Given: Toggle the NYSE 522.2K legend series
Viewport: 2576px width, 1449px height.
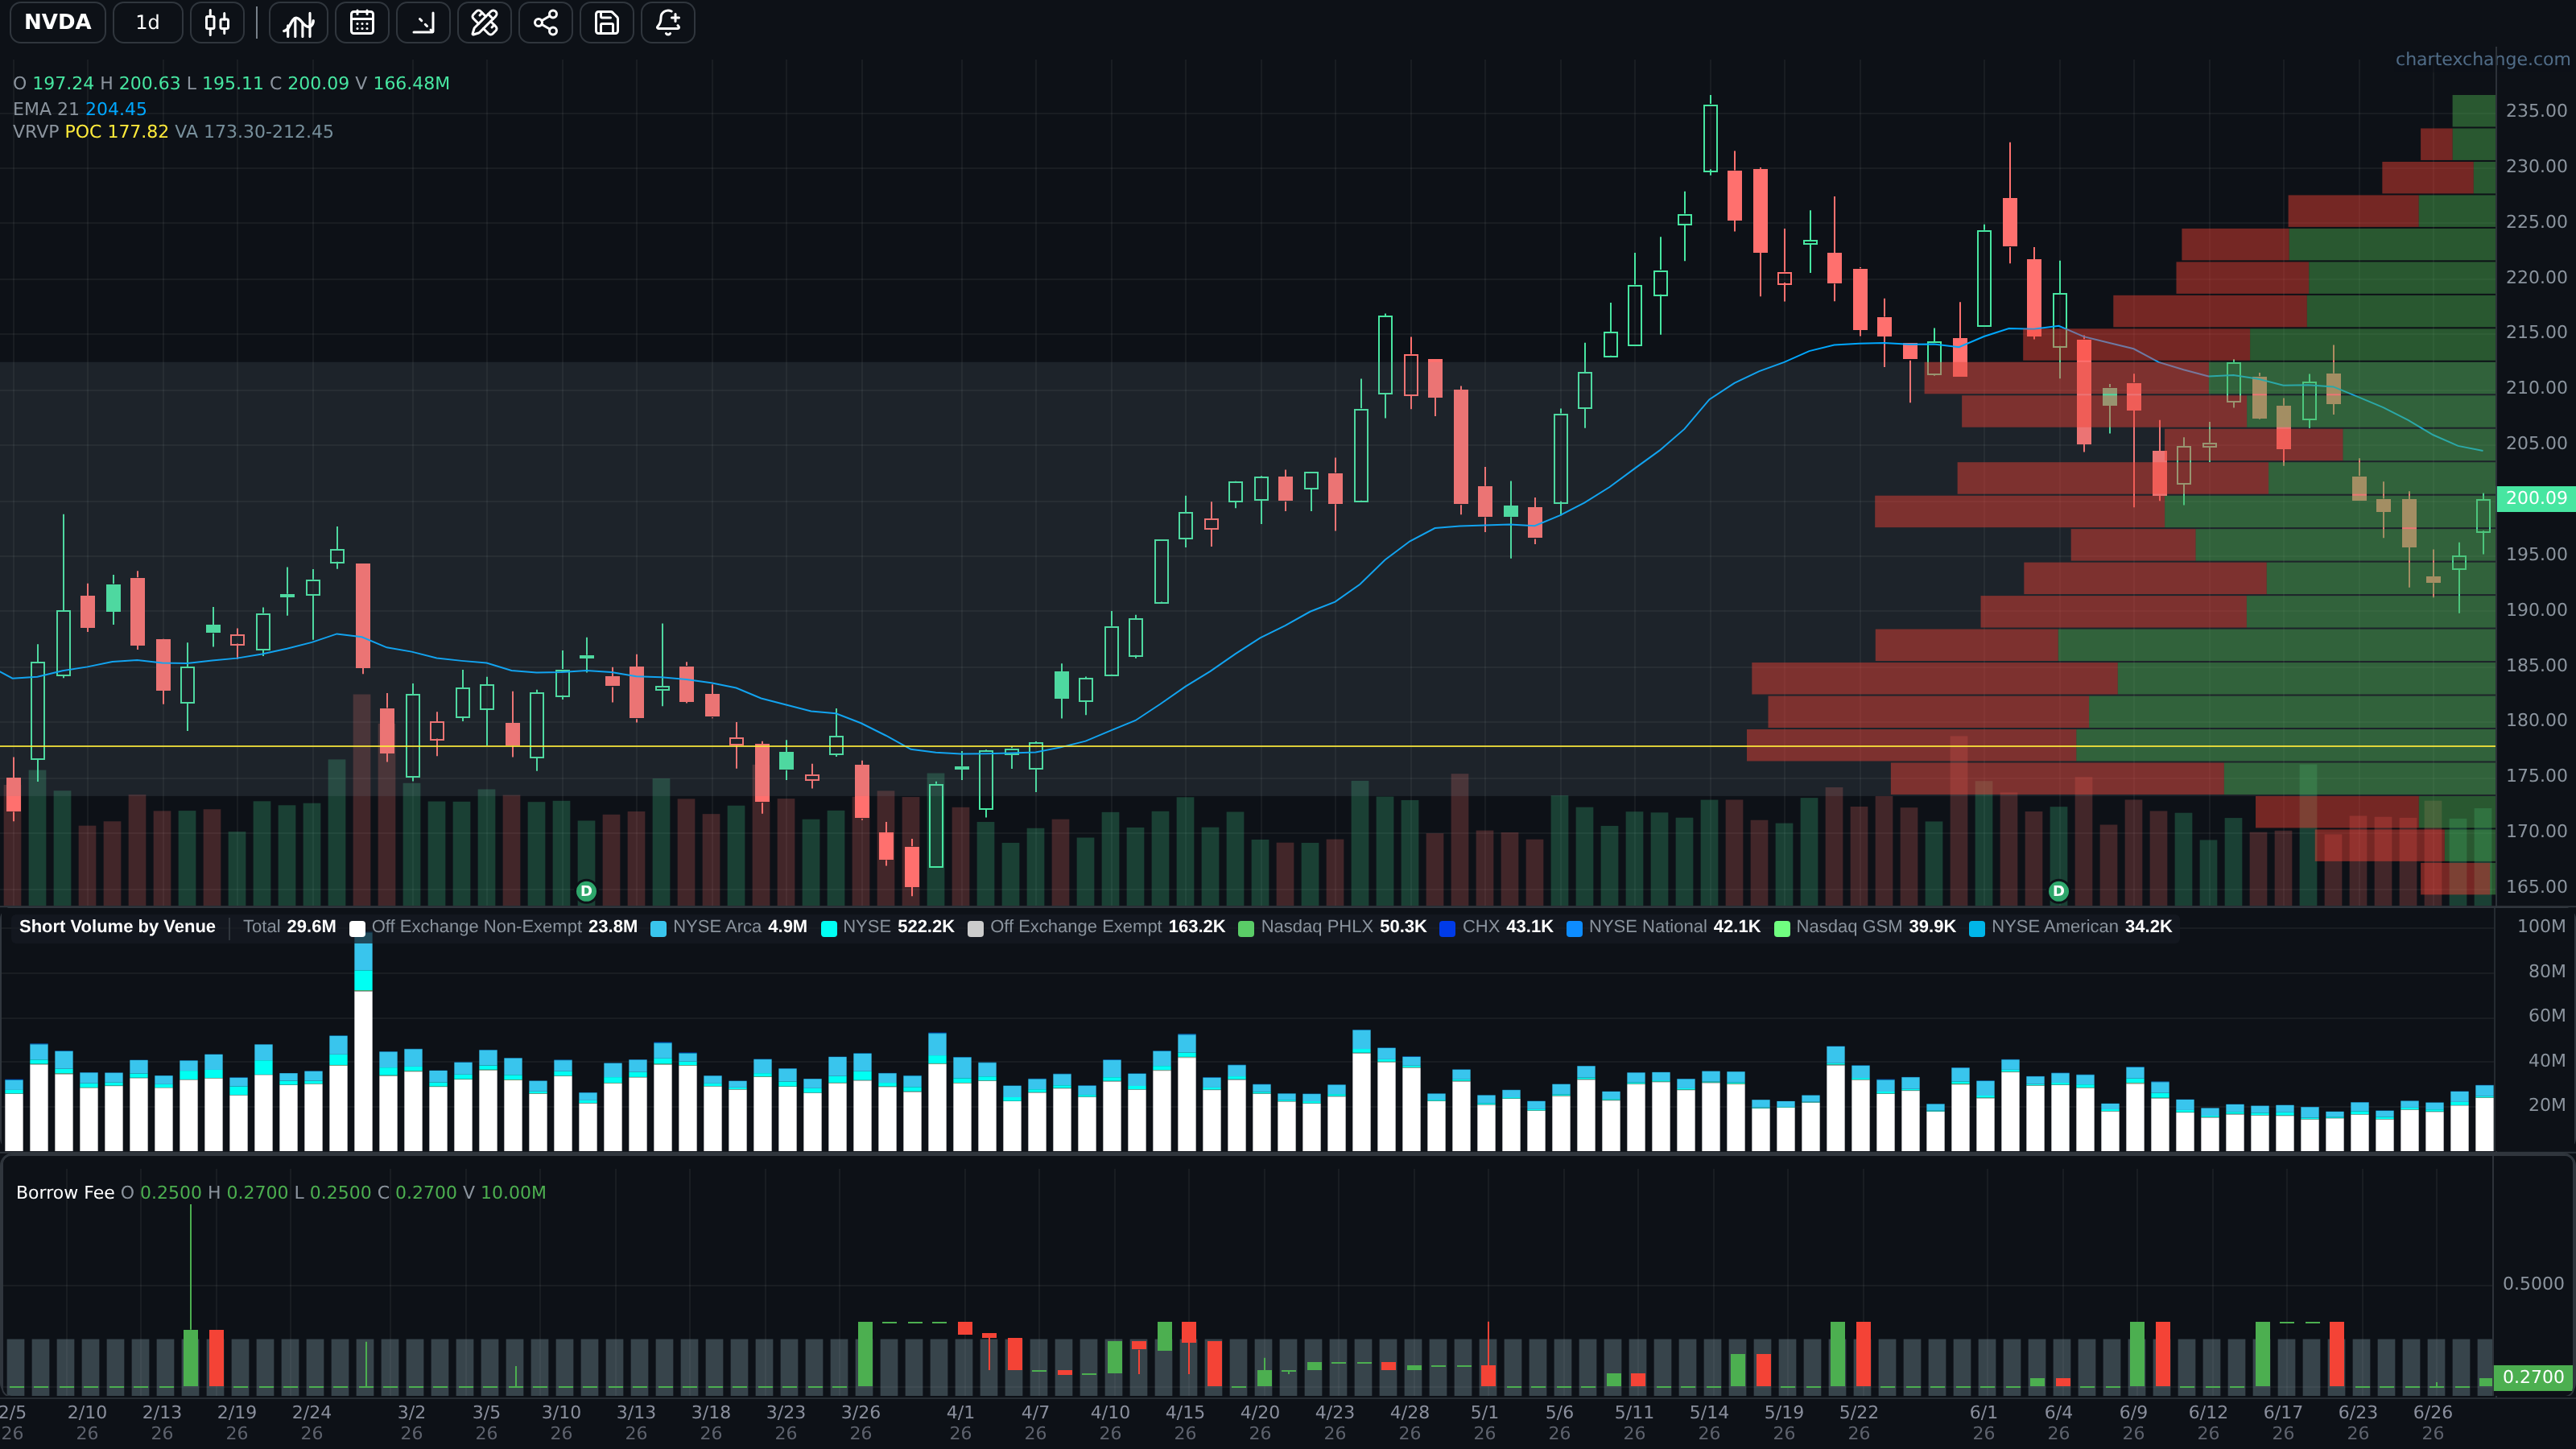Looking at the screenshot, I should coord(888,926).
